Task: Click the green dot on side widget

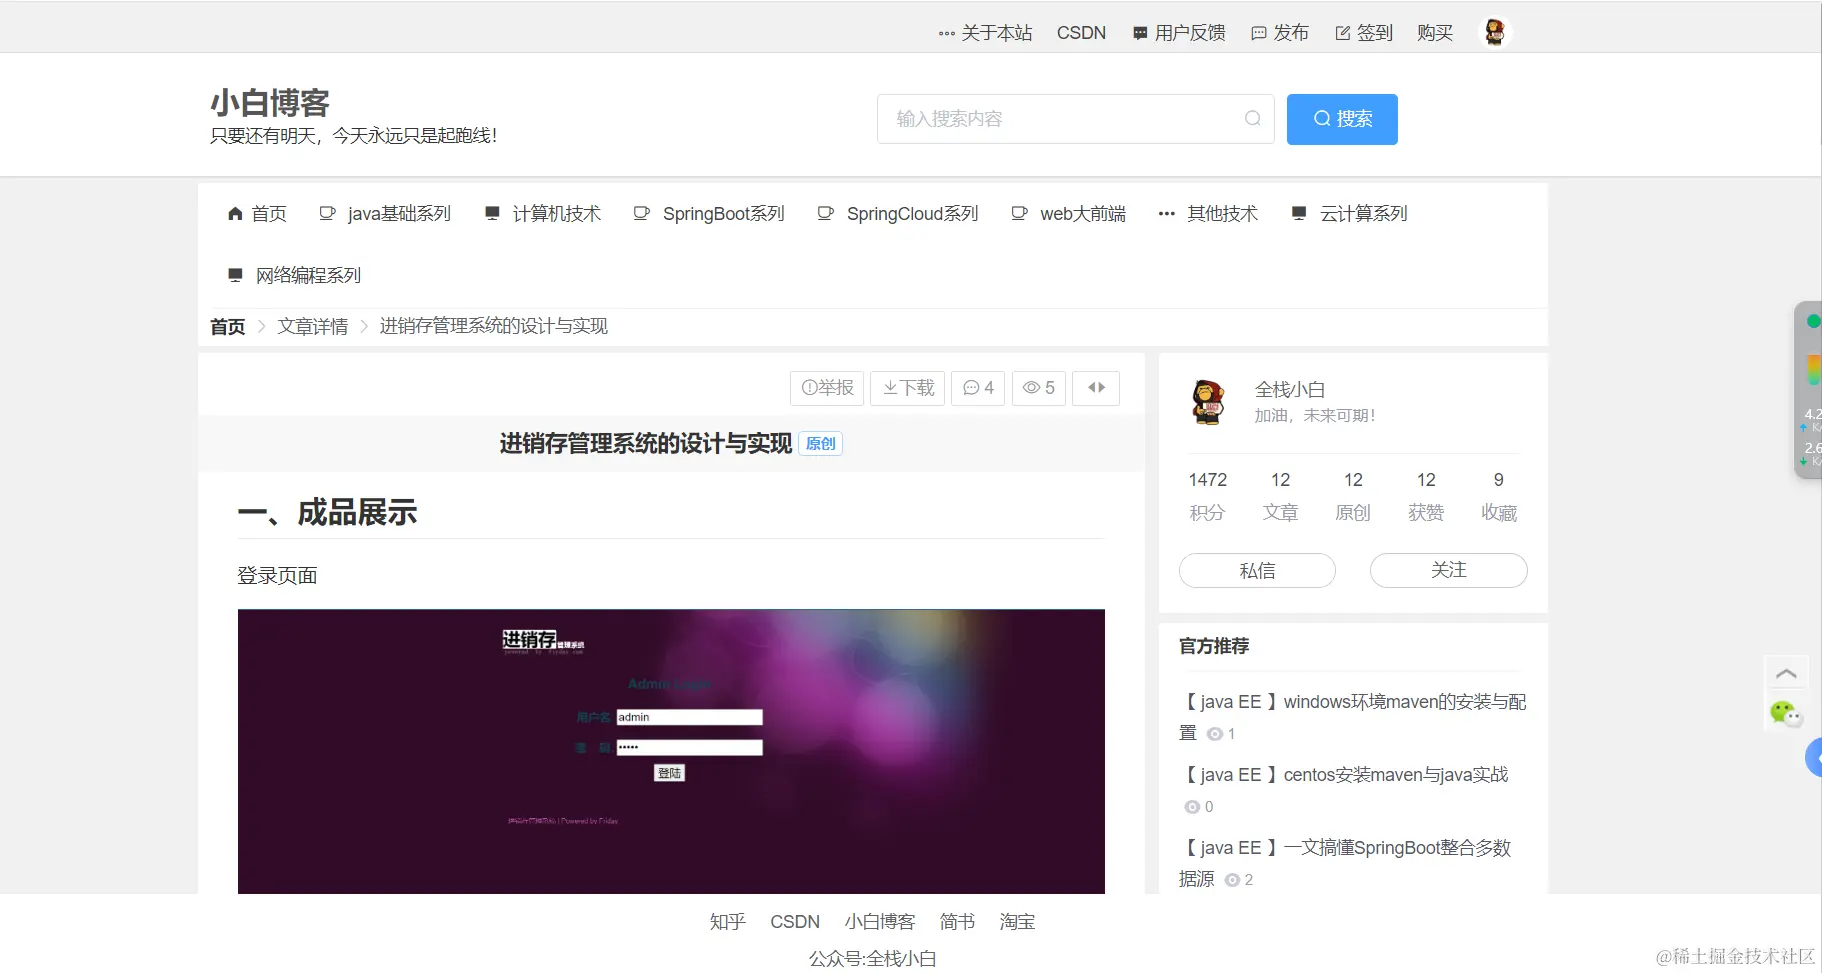Action: point(1813,322)
